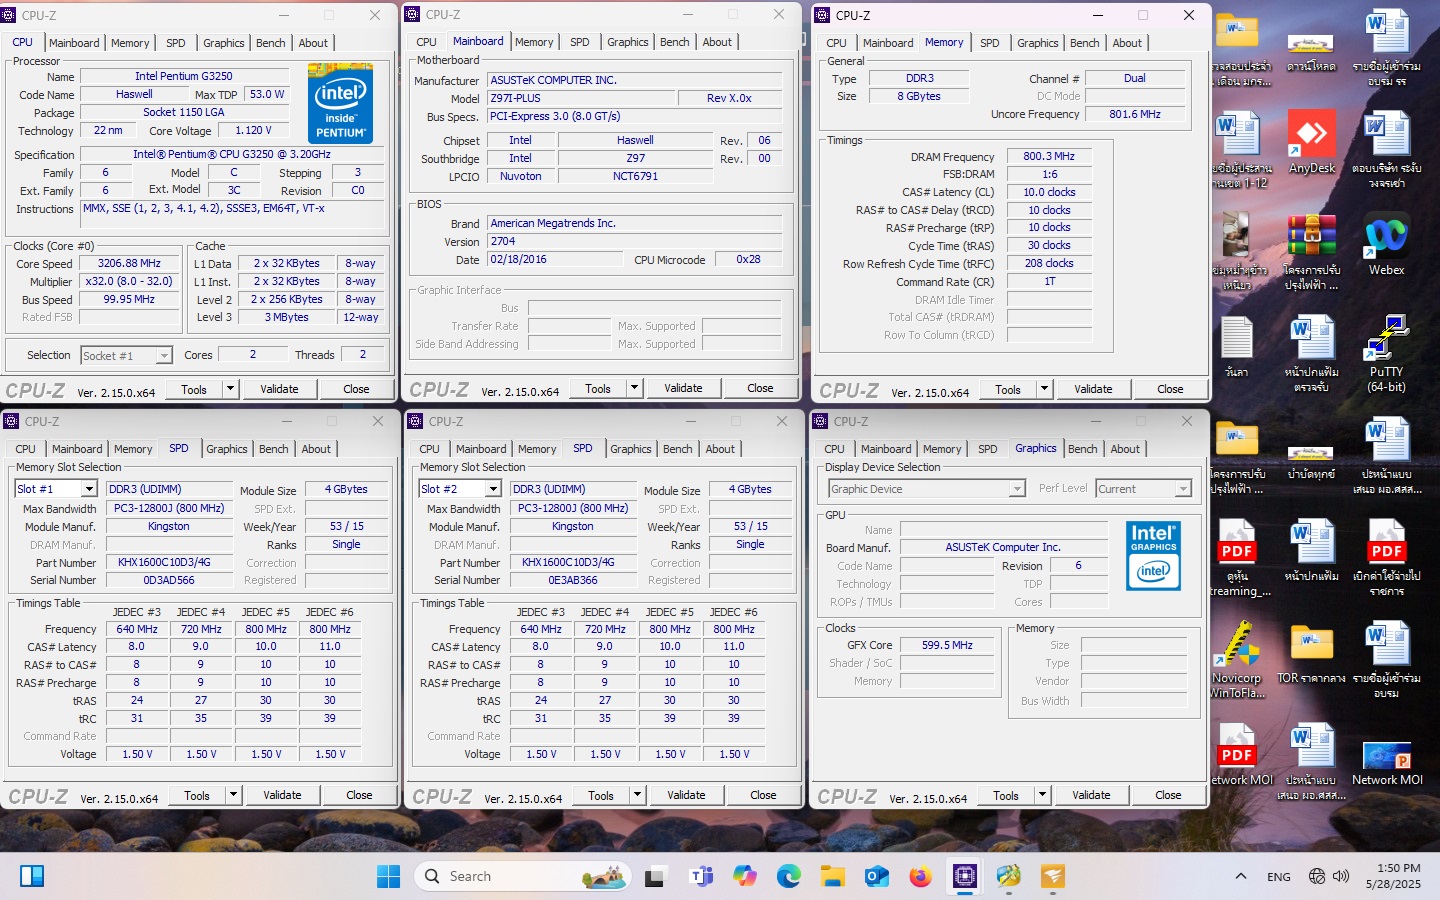Select the ตอบบริษัท Word document icon

click(1386, 150)
